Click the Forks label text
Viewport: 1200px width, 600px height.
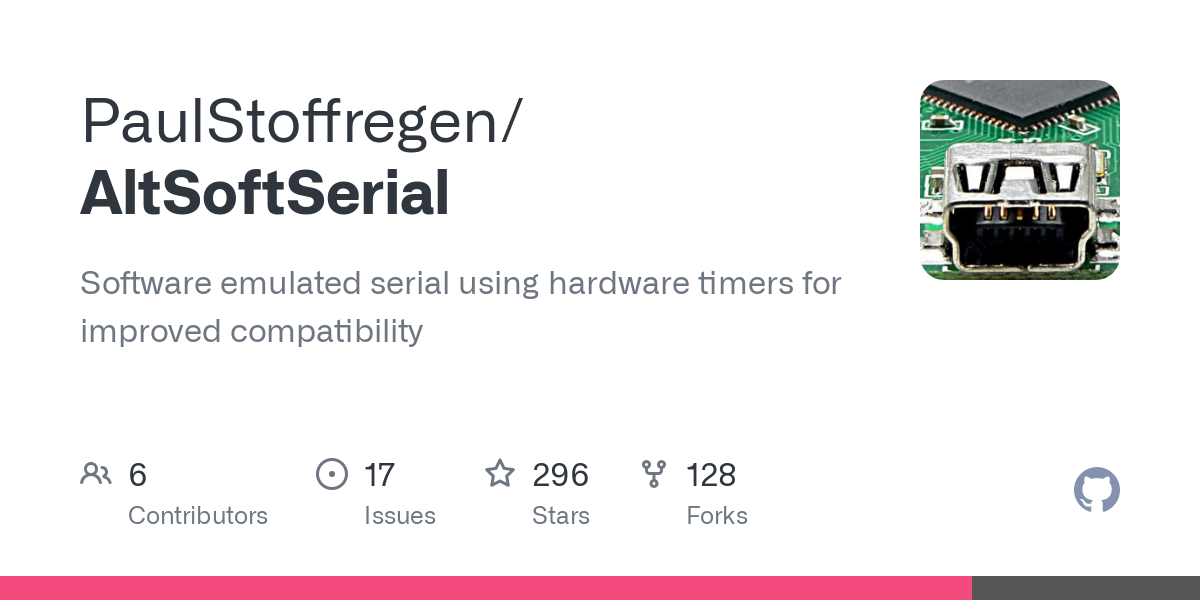point(717,516)
